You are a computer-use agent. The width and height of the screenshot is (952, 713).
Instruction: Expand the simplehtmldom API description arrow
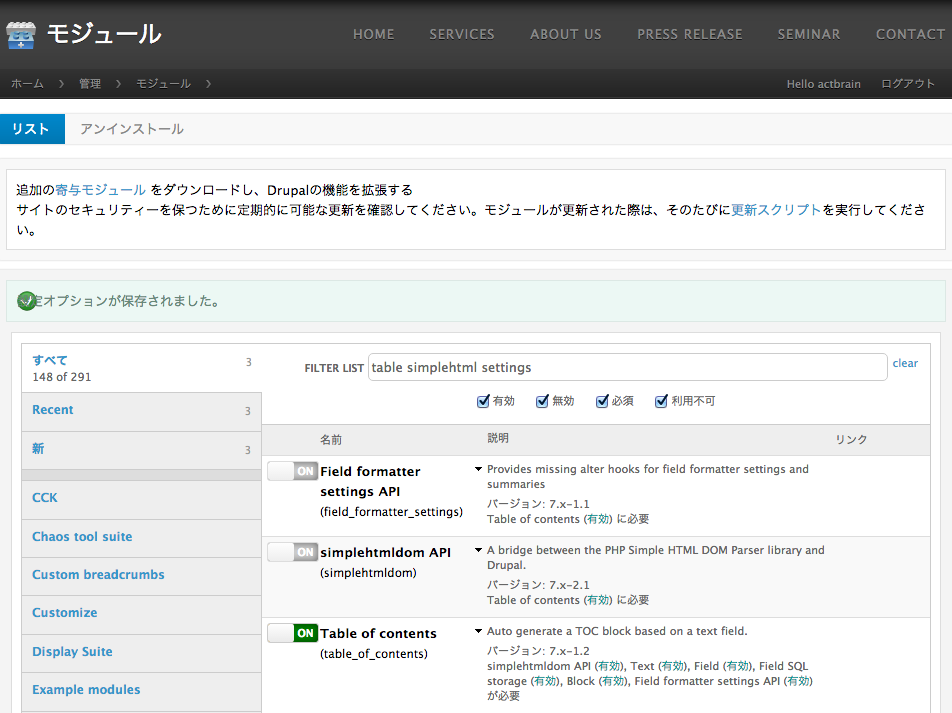pyautogui.click(x=478, y=550)
